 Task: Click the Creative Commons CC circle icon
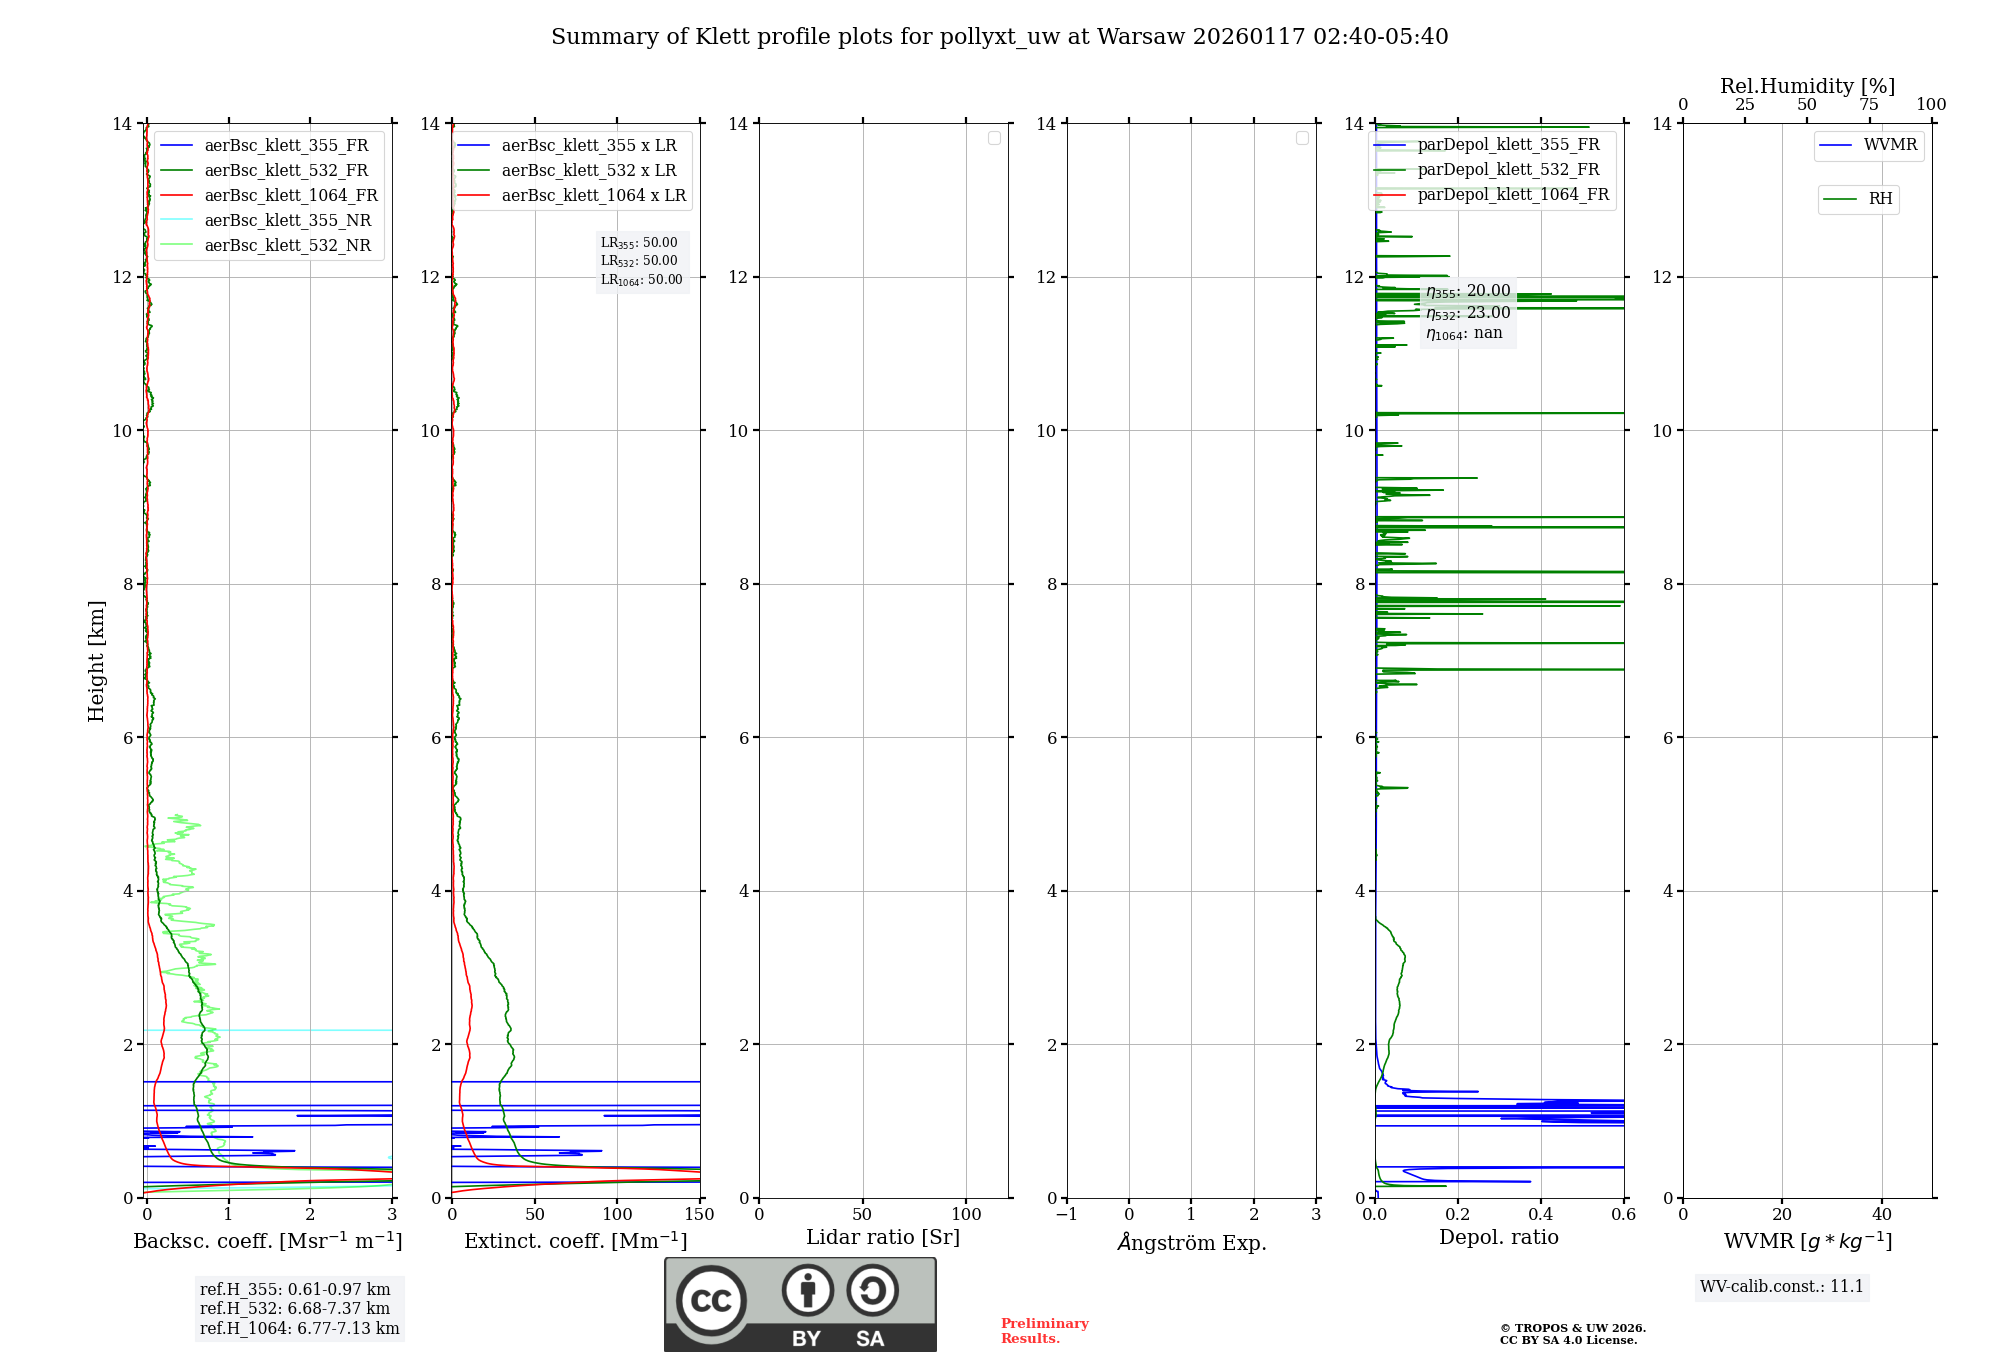[711, 1301]
